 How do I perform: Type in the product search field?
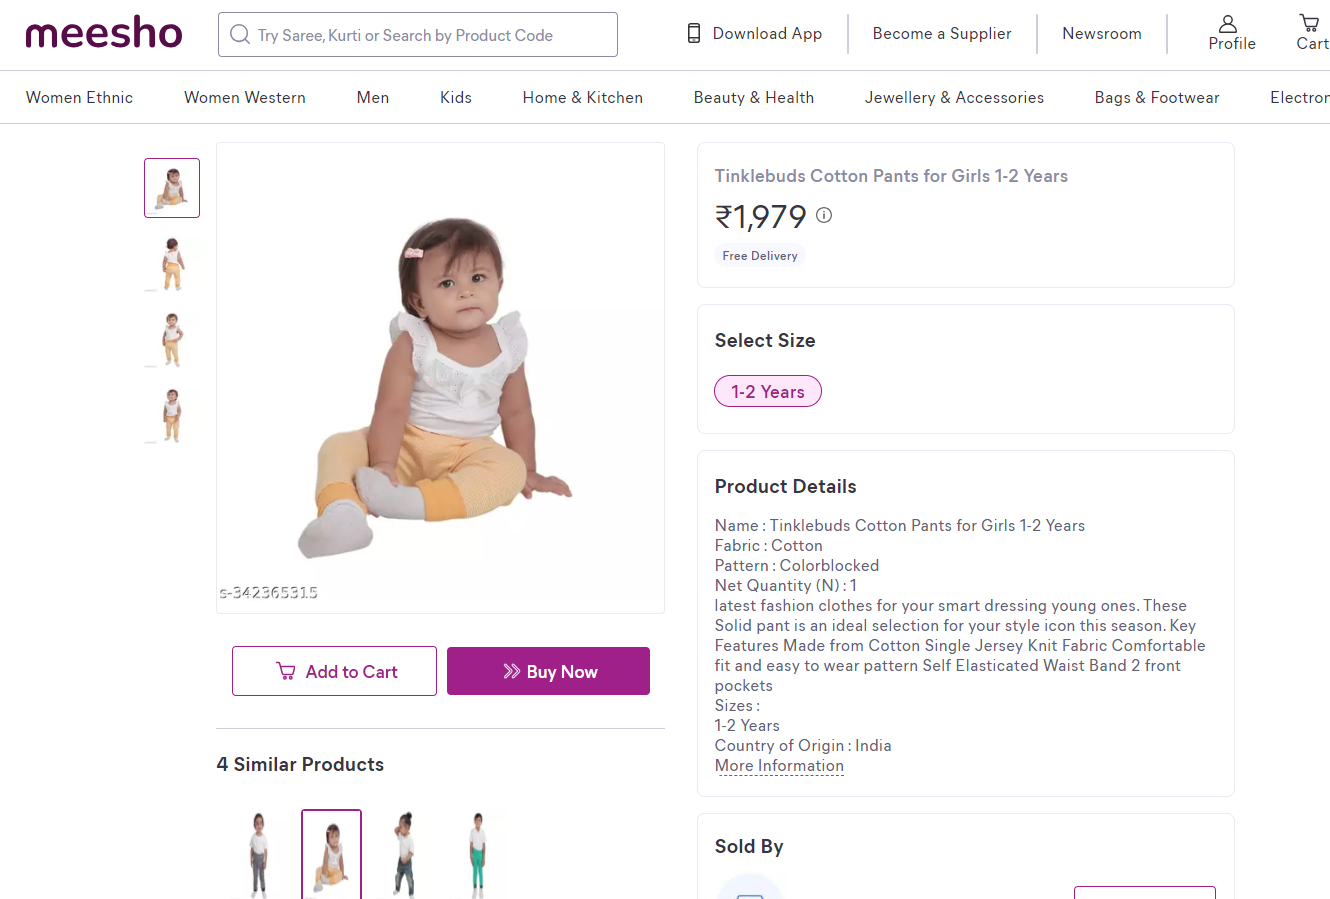coord(430,35)
